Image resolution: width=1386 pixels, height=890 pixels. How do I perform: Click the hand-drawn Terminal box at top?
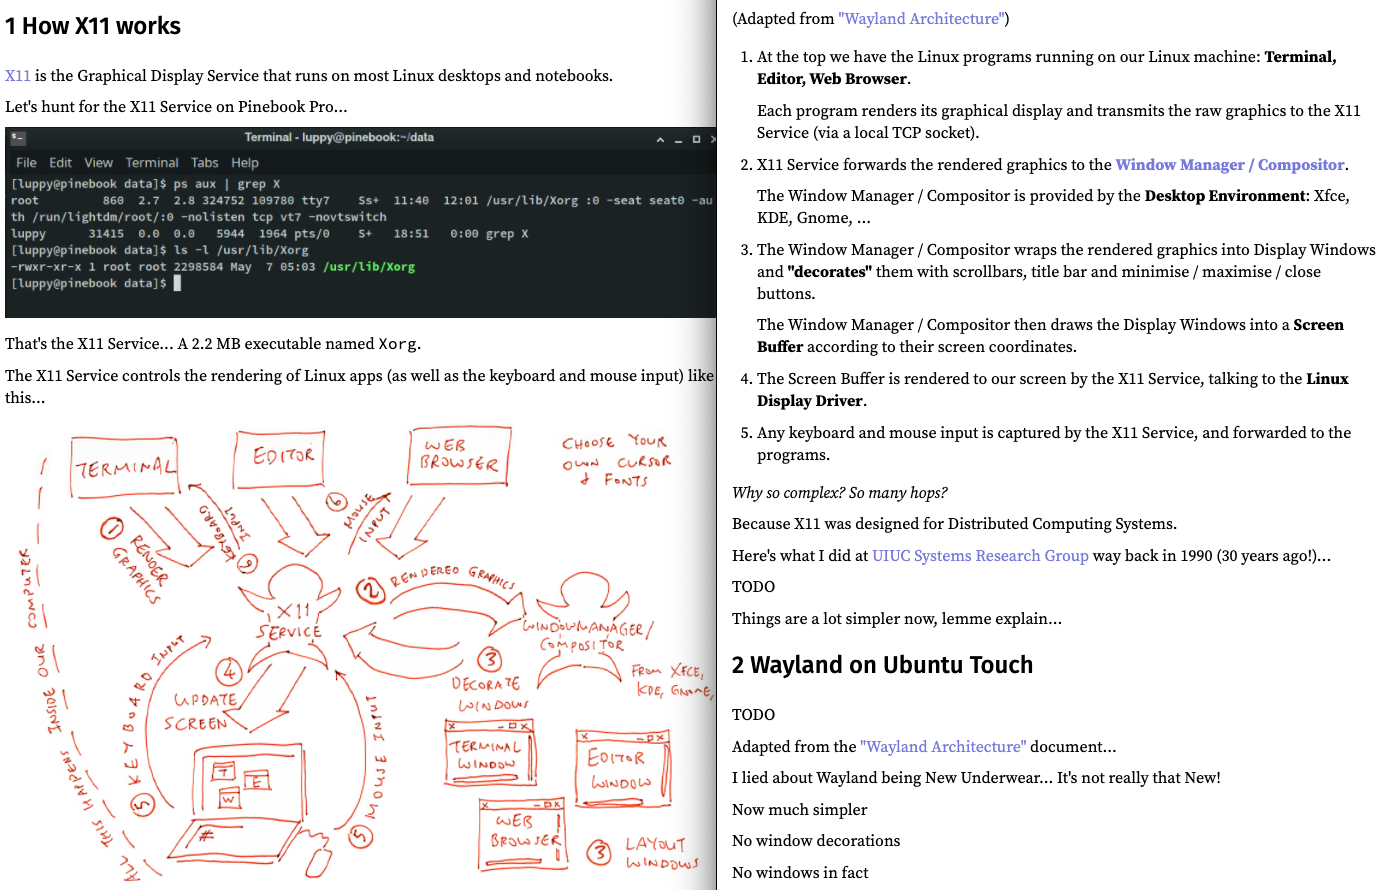click(x=126, y=468)
